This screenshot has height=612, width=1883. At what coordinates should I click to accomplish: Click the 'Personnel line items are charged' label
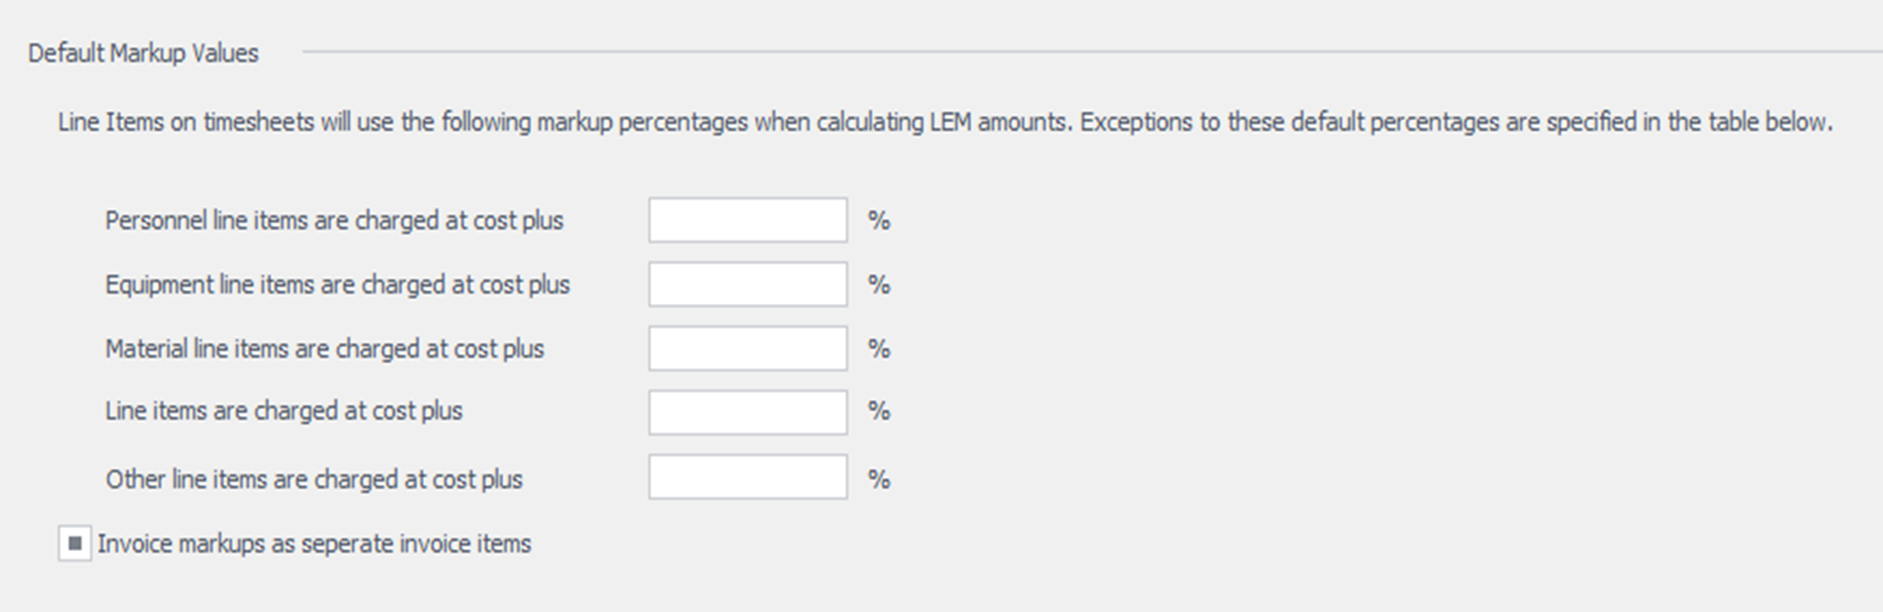(334, 220)
